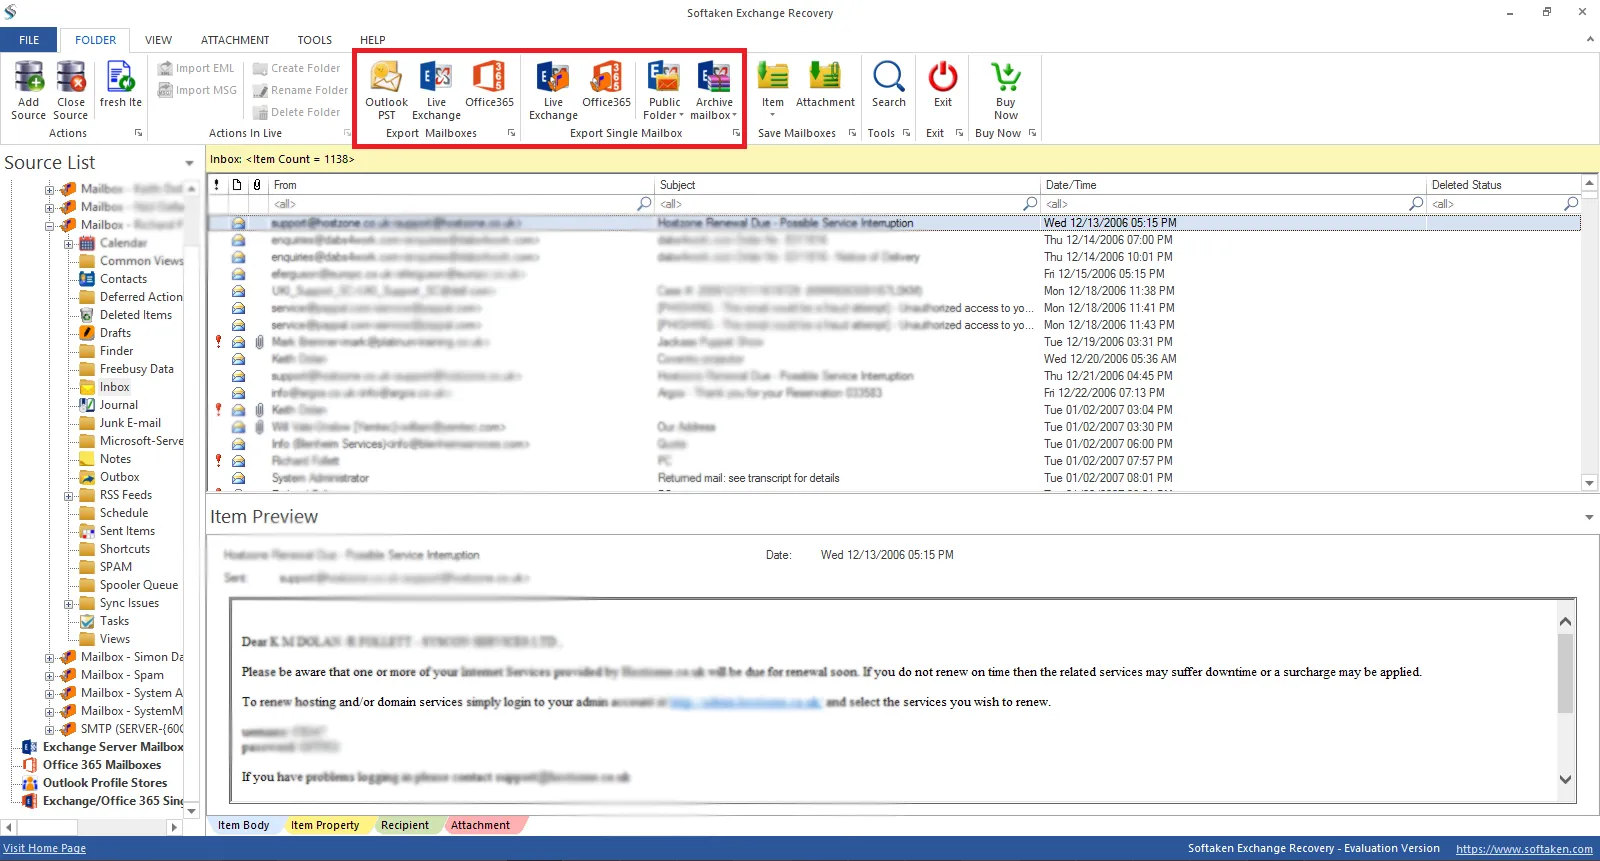Open the Public Folder export option
The image size is (1600, 861).
coord(664,90)
